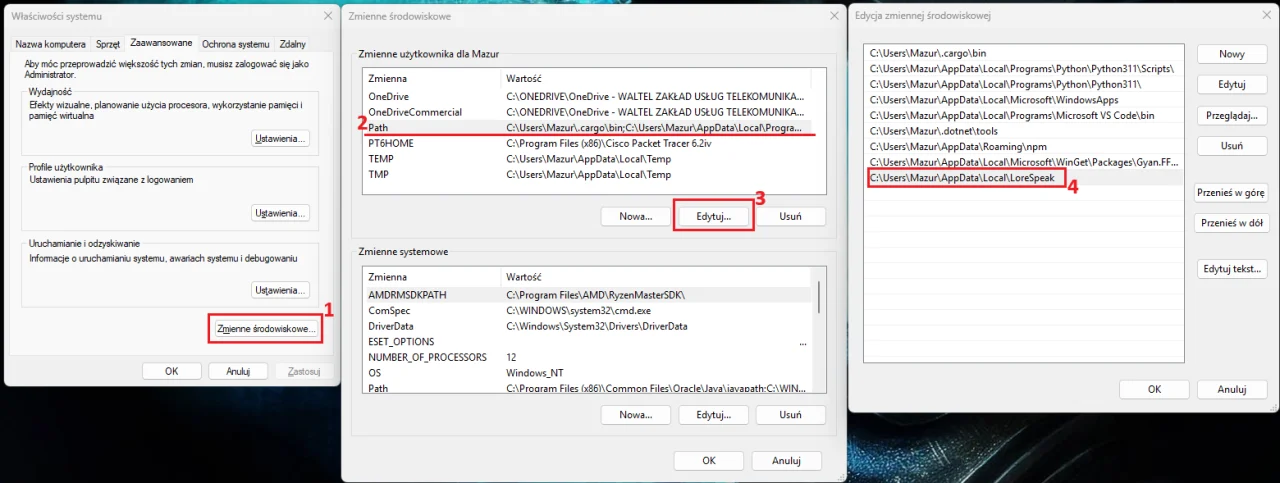Select the WinGet\Packages\Gyan.FF path entry
This screenshot has width=1280, height=483.
(1024, 162)
